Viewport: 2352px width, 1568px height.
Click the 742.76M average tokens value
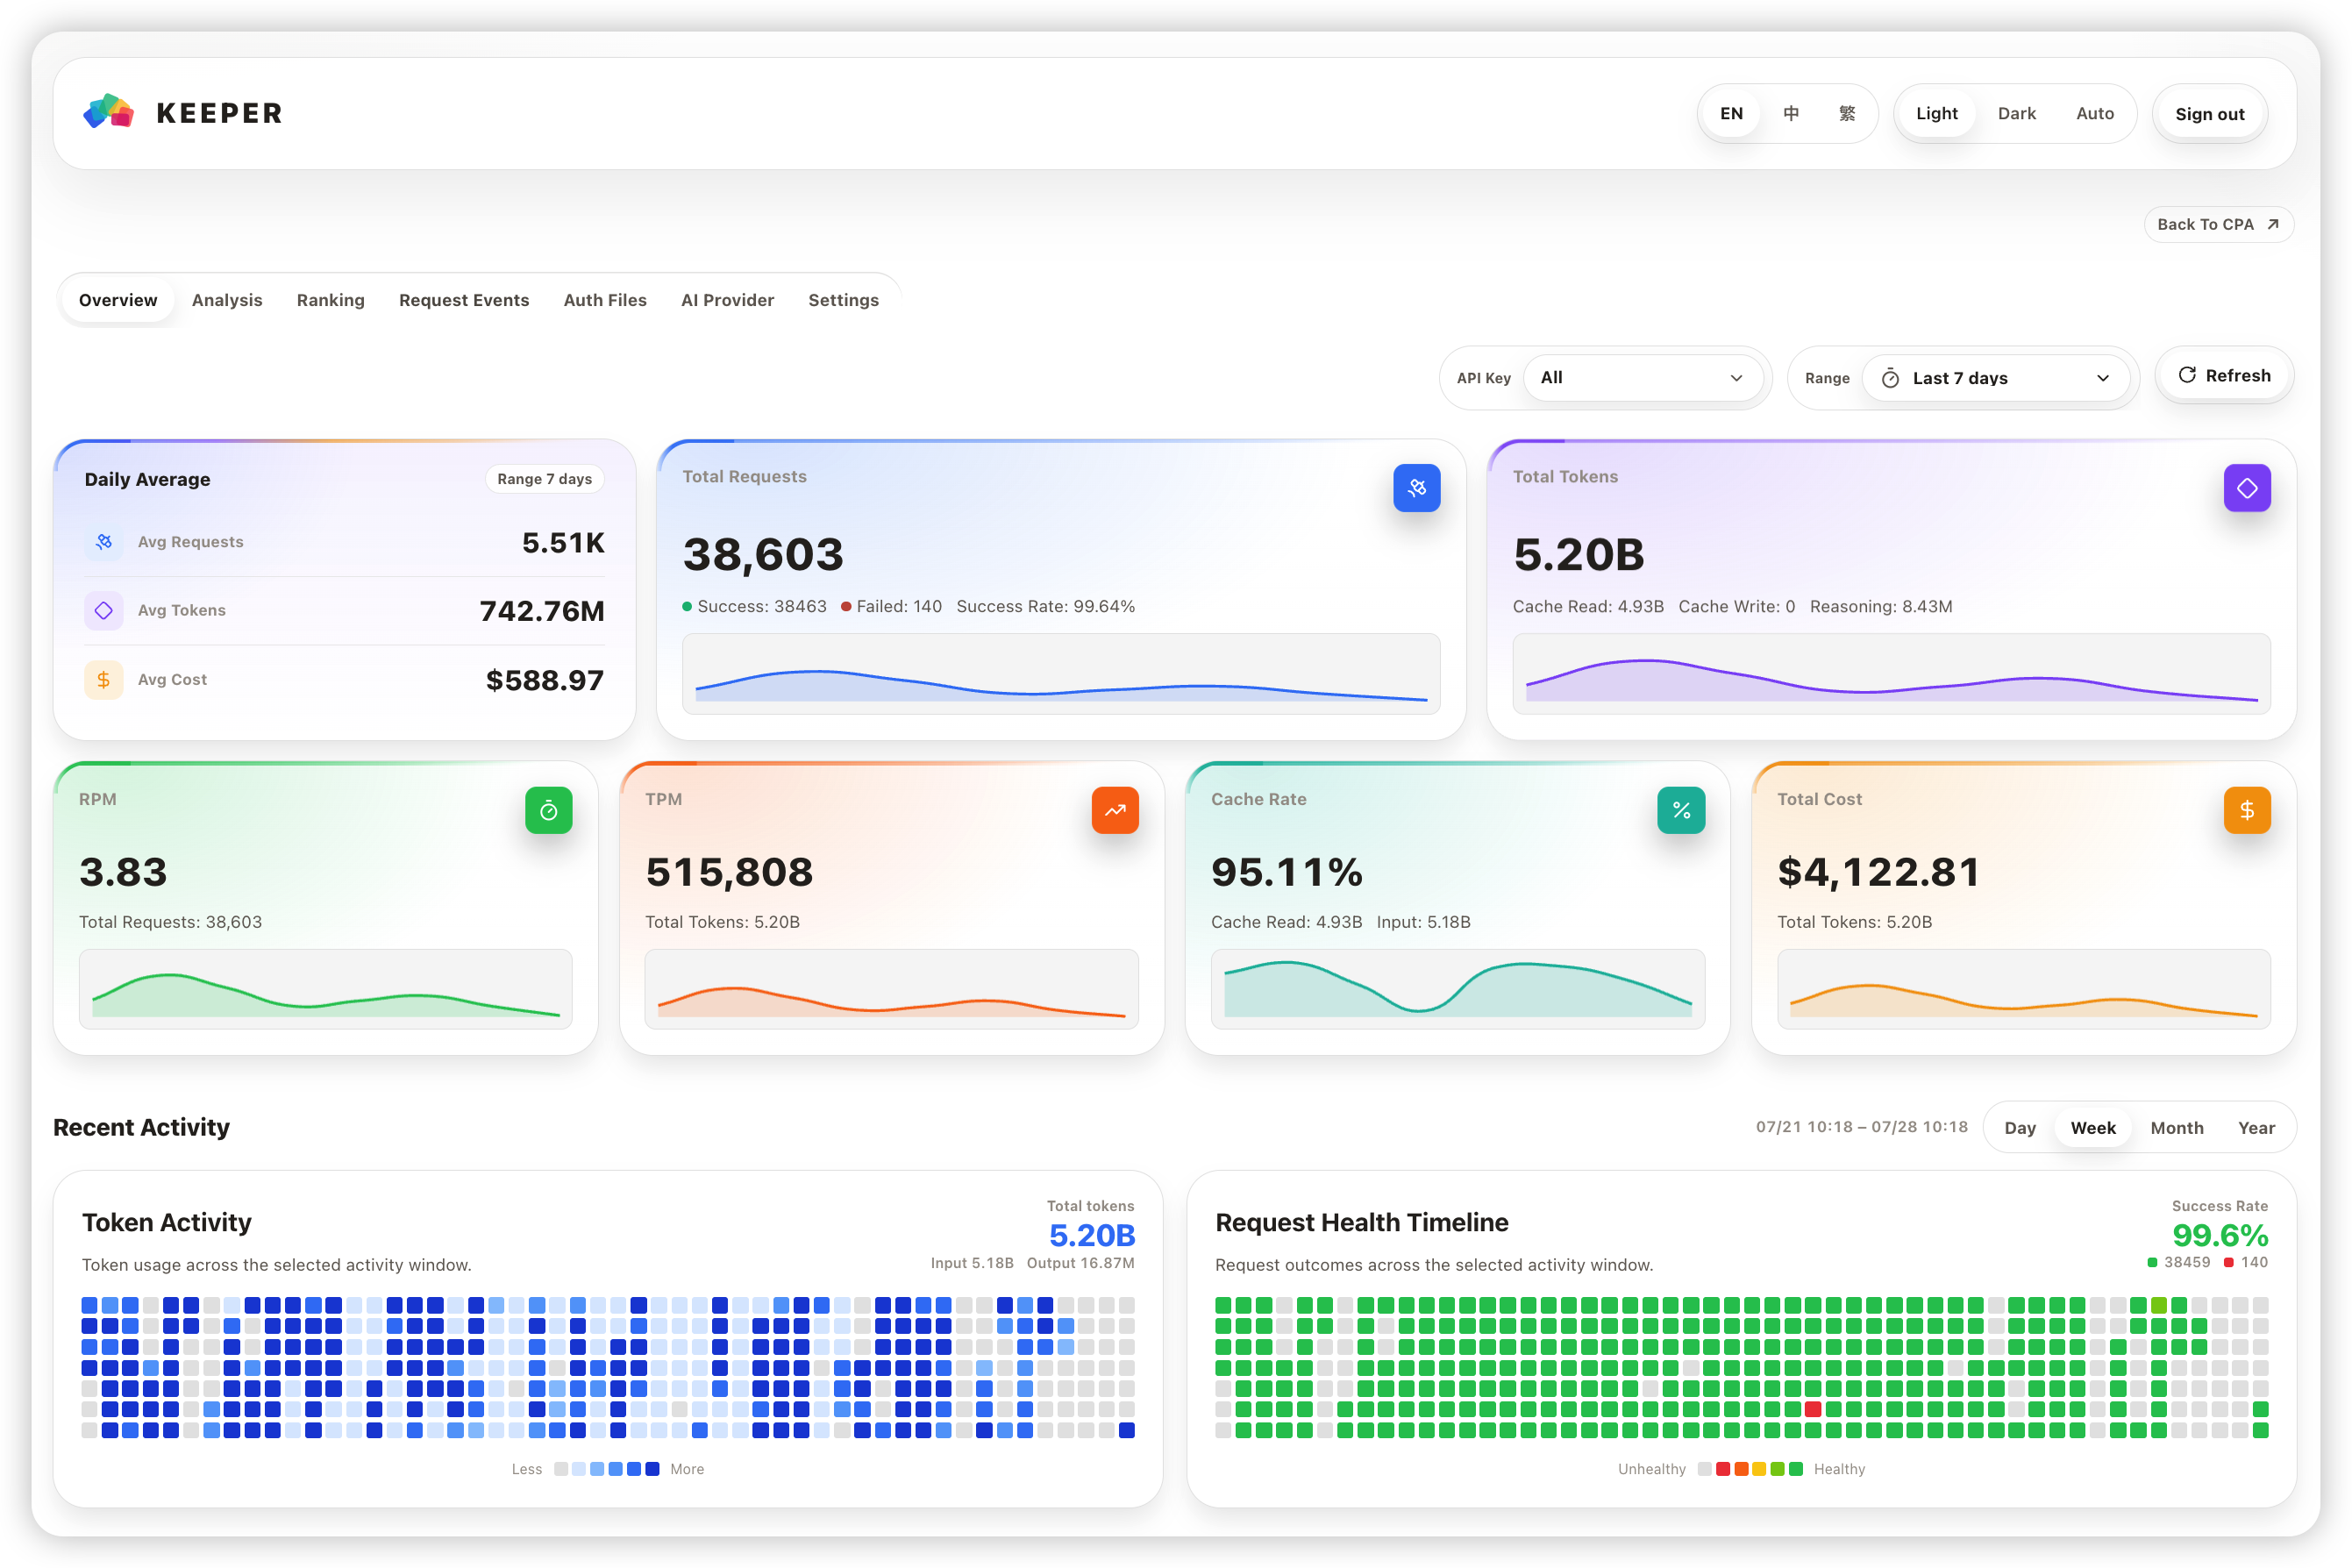tap(542, 611)
